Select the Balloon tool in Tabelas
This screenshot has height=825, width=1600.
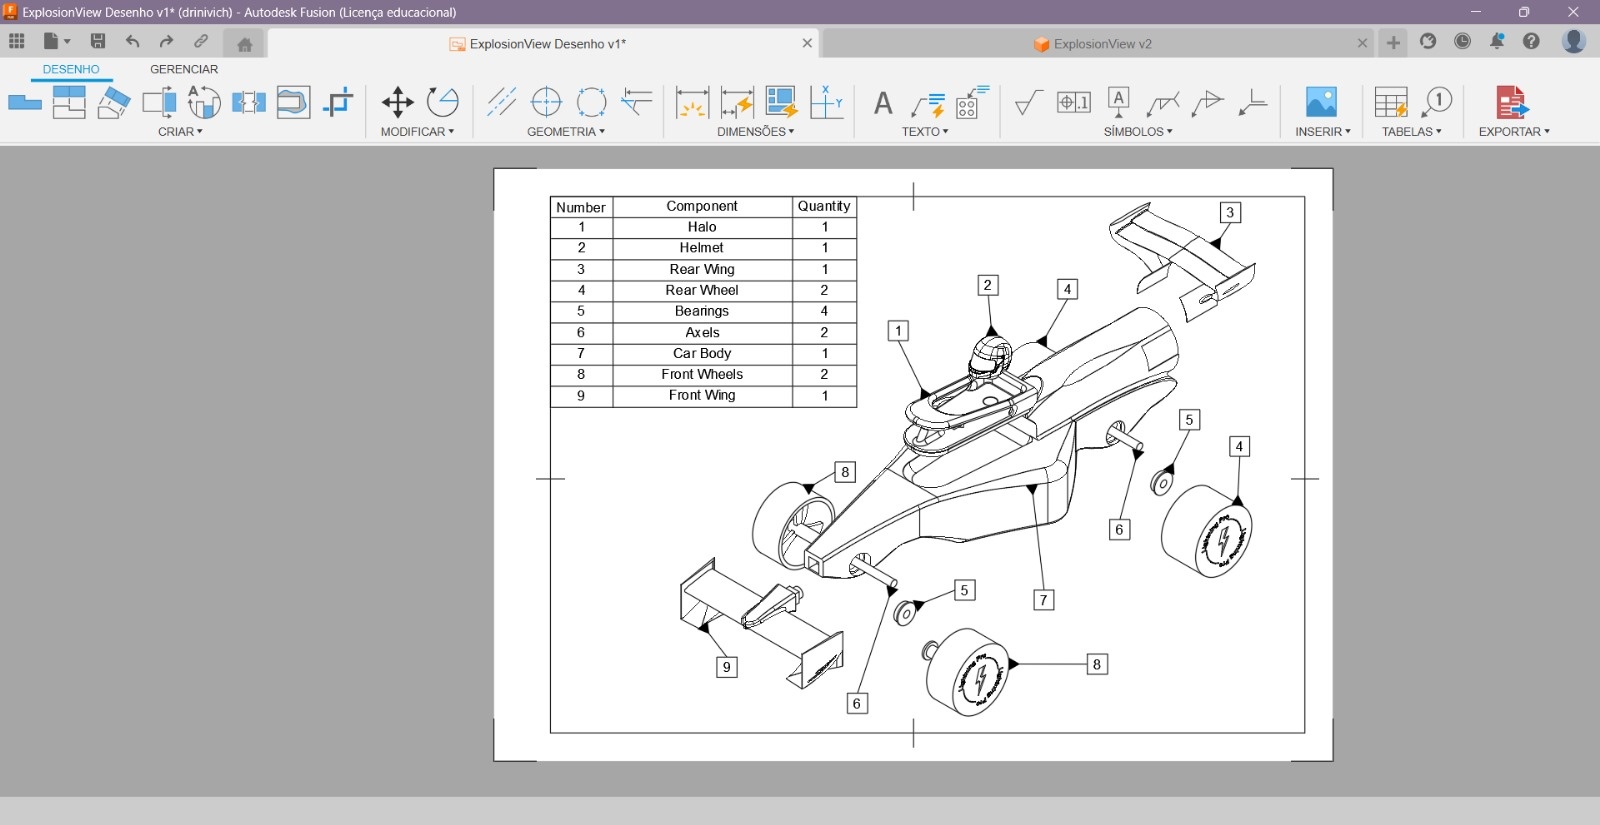1437,102
